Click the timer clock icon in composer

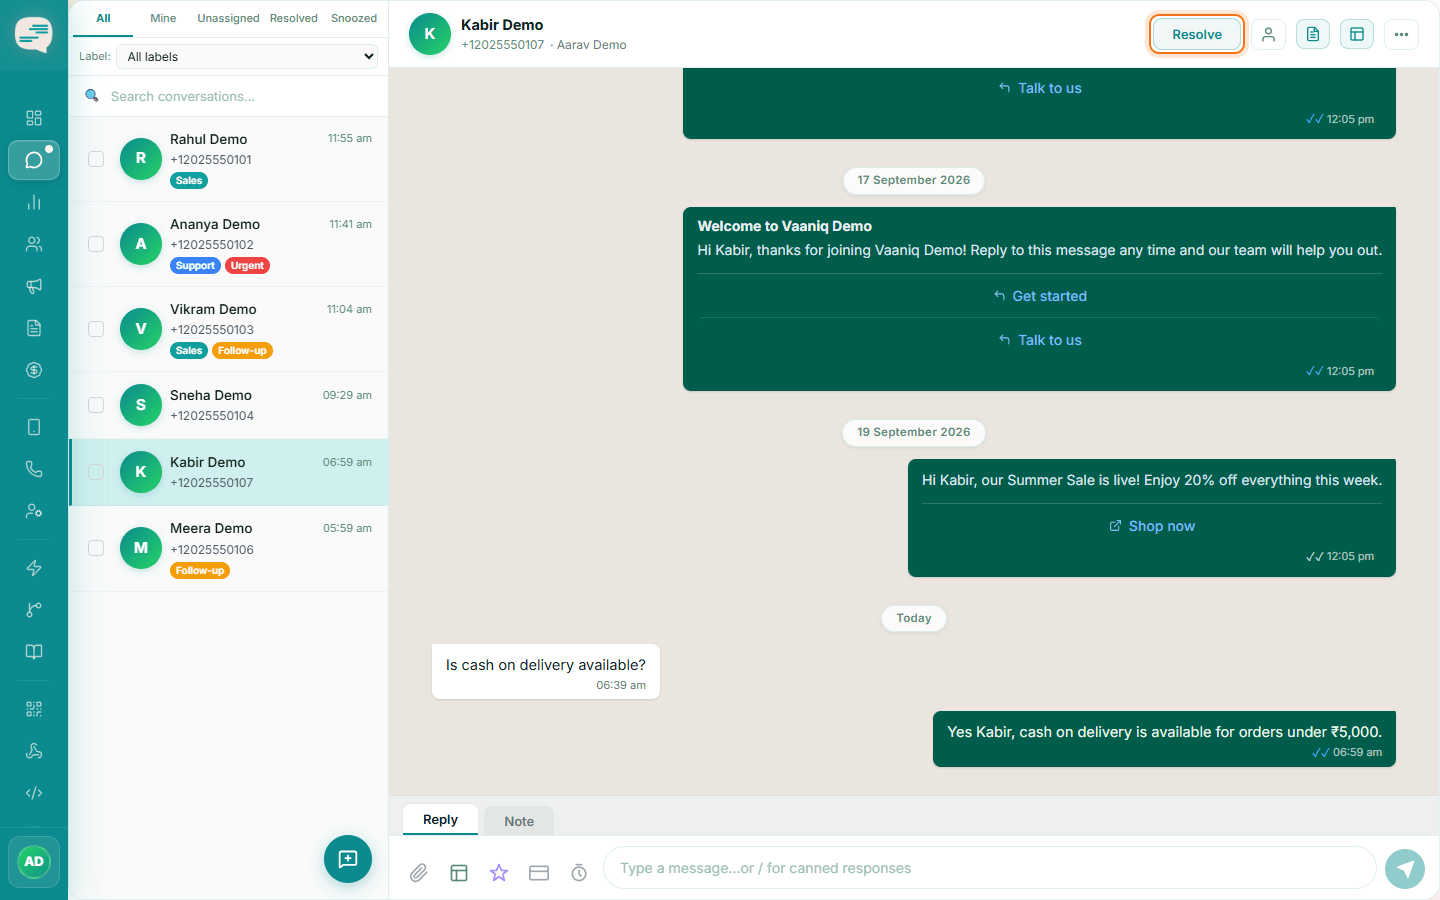coord(579,873)
